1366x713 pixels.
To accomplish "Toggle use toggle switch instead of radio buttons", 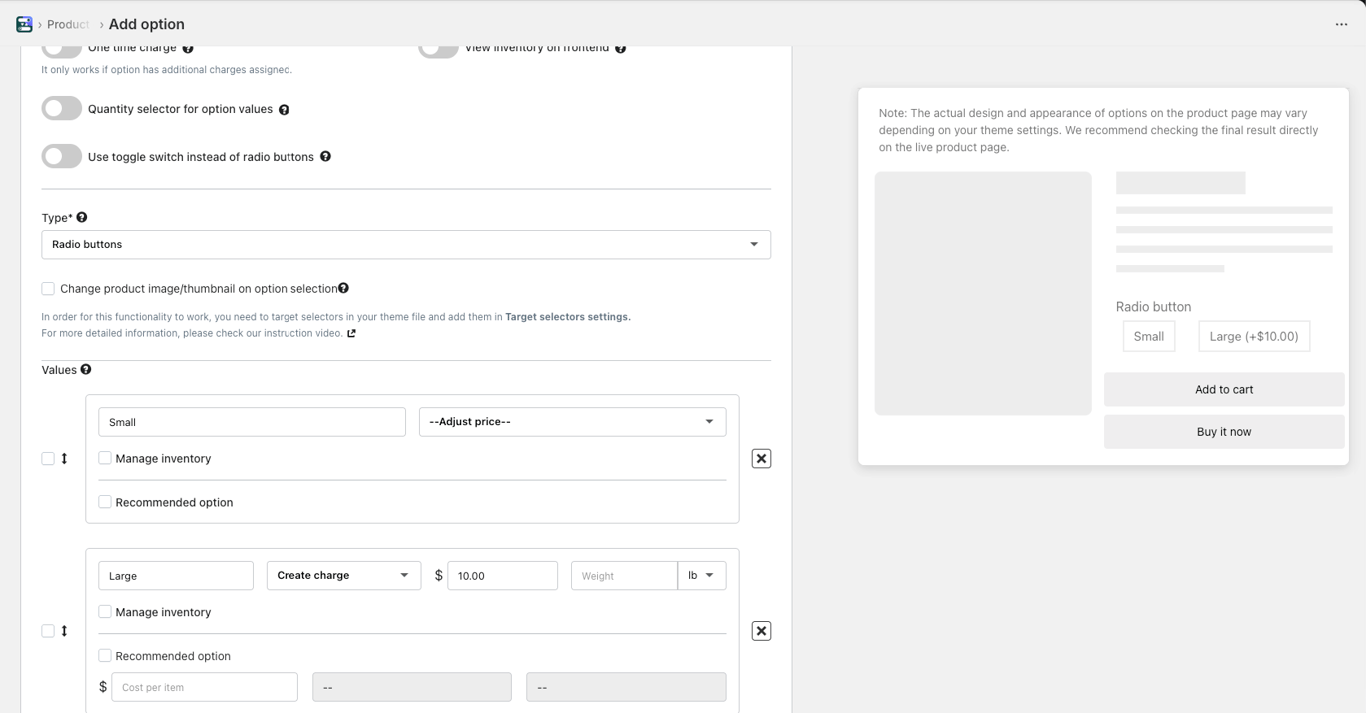I will point(62,157).
